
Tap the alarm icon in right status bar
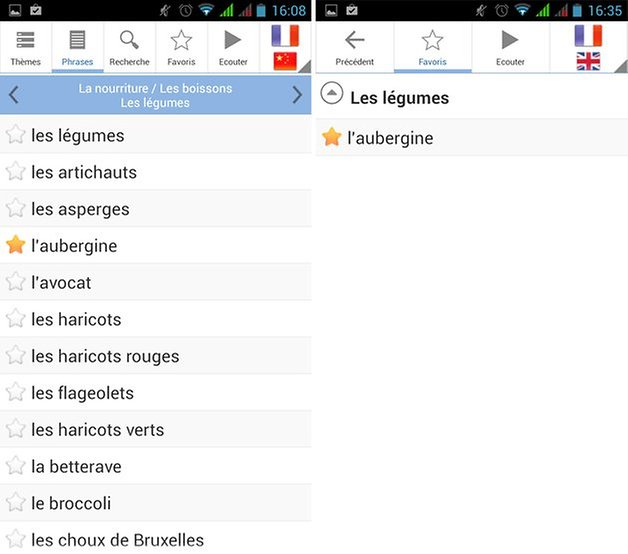tap(501, 10)
